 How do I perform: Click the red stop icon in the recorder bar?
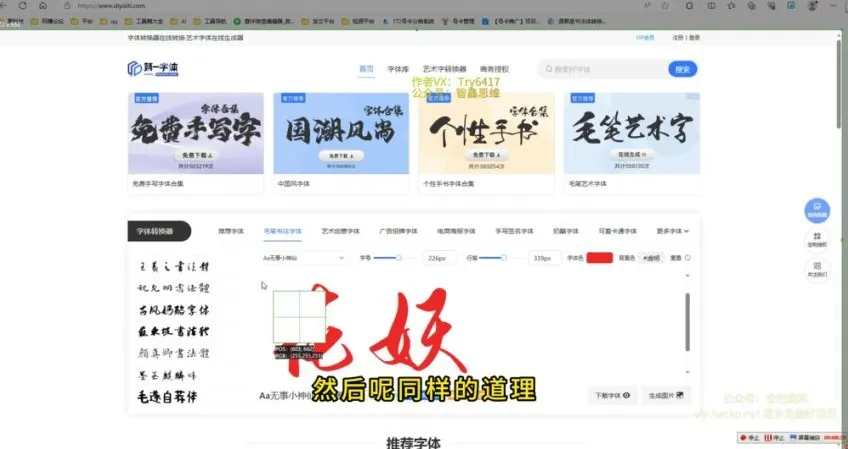coord(743,438)
